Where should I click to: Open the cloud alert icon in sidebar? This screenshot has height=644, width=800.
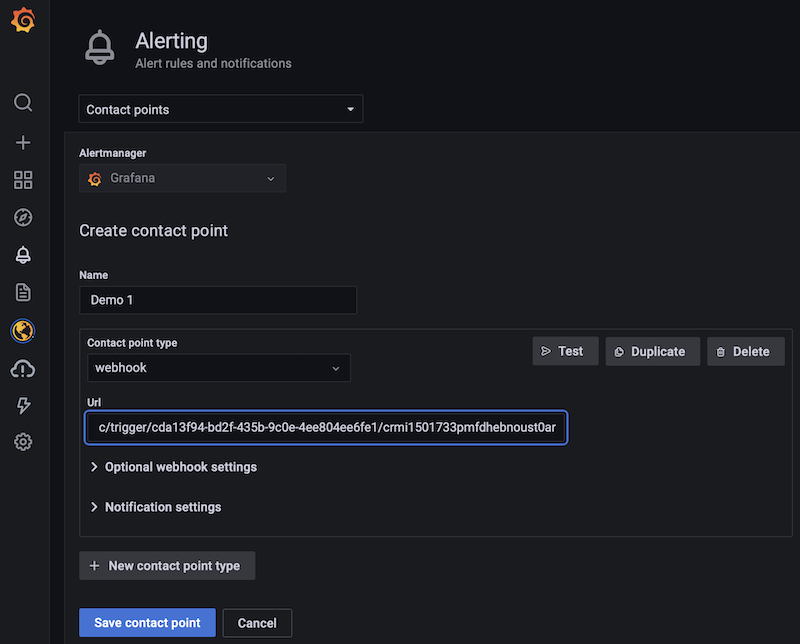click(x=23, y=369)
